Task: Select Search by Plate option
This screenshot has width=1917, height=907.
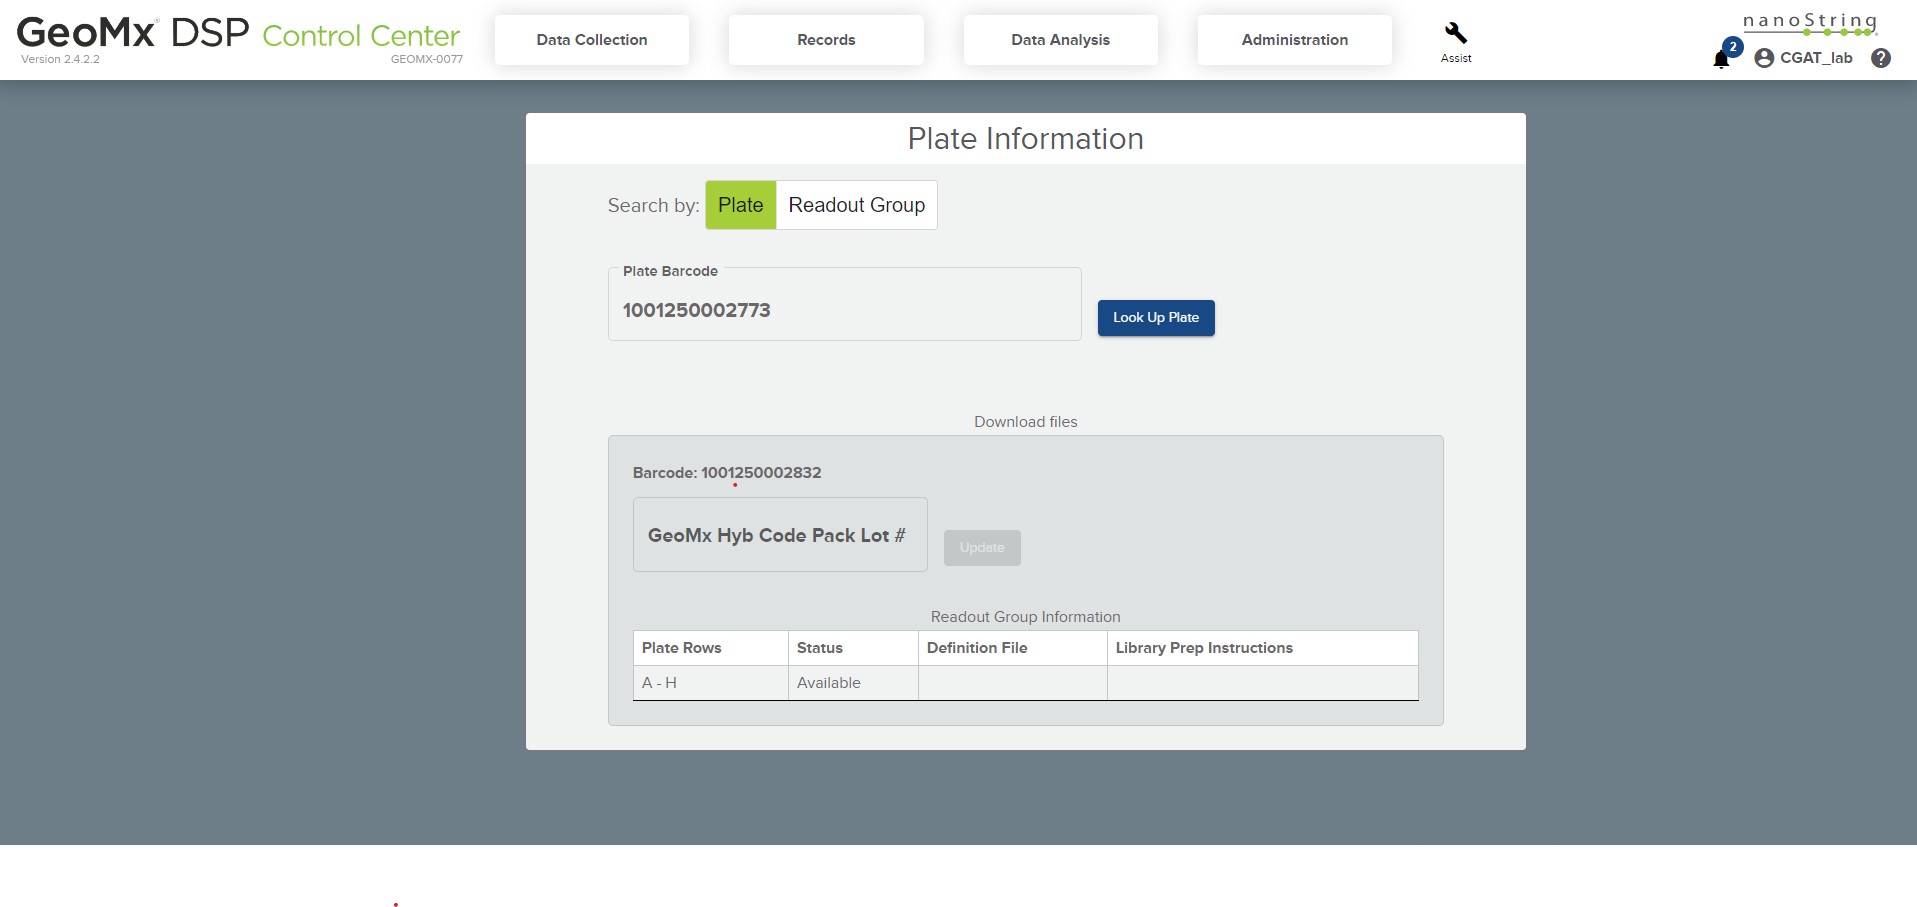Action: (x=741, y=205)
